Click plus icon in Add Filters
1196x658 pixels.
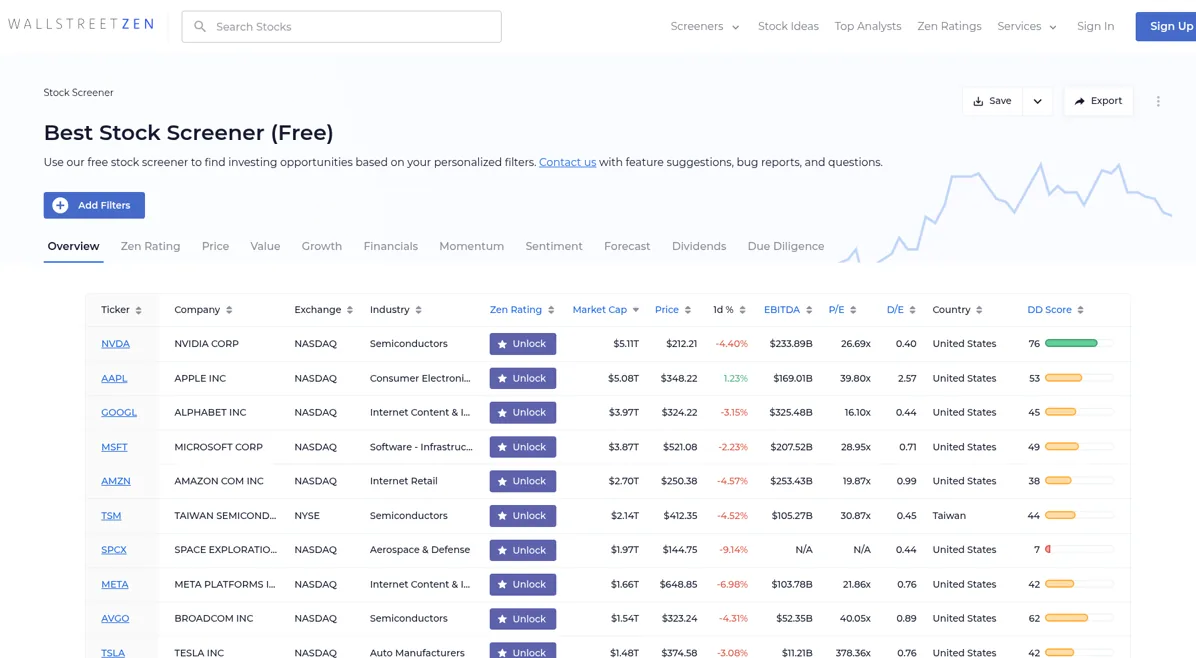[x=60, y=205]
